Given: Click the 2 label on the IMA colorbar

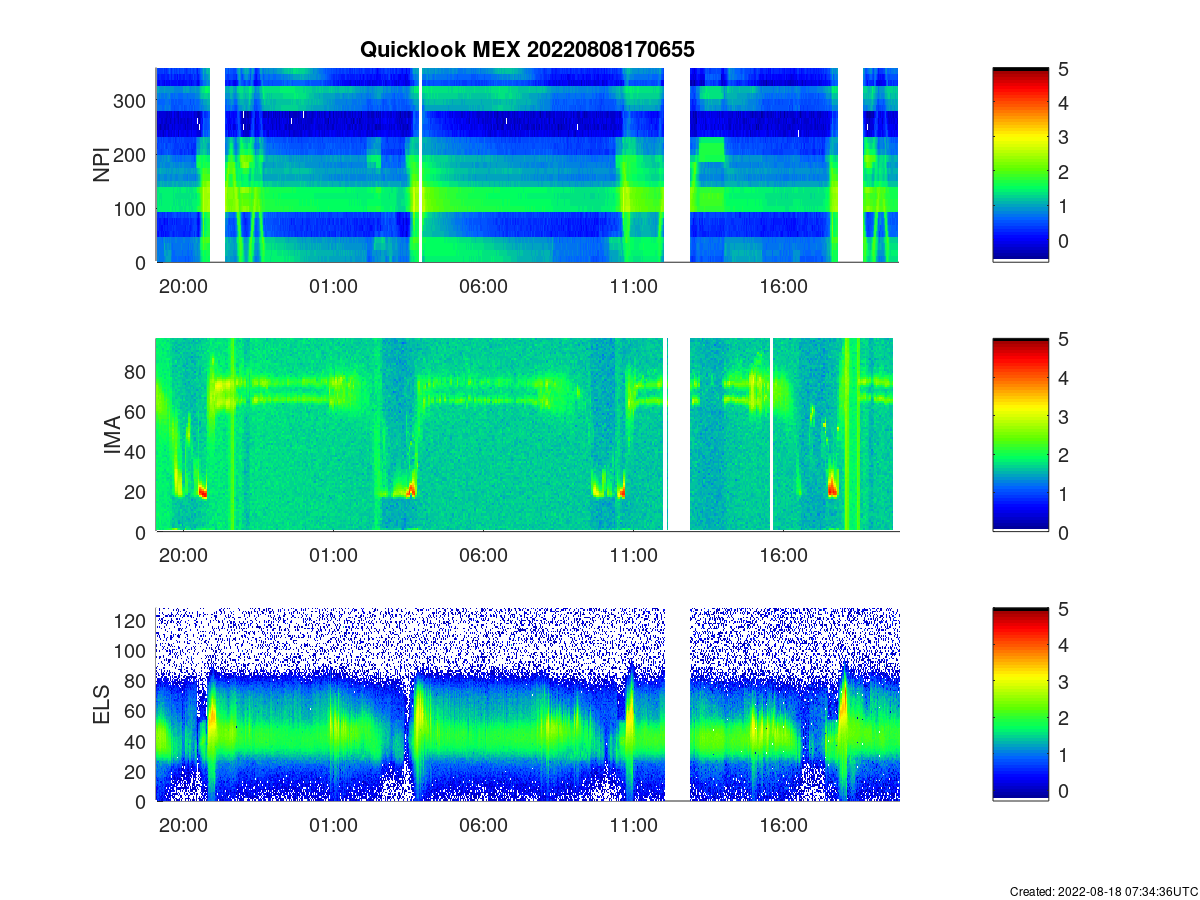Looking at the screenshot, I should click(1065, 455).
